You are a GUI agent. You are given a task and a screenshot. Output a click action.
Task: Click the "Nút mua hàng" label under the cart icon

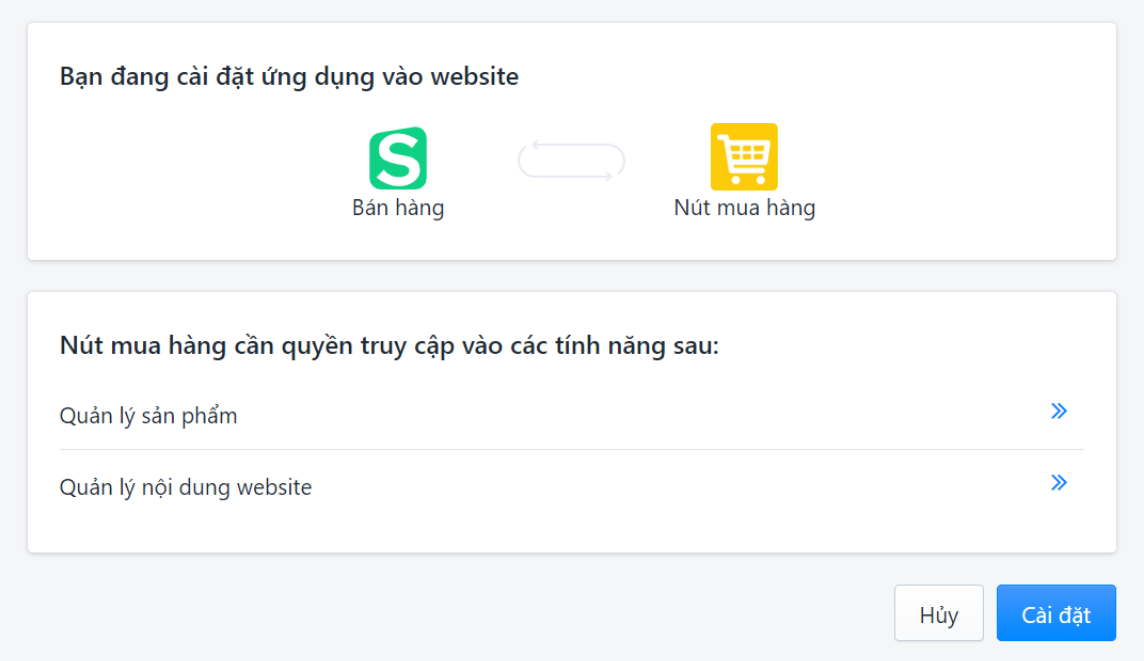[x=745, y=208]
